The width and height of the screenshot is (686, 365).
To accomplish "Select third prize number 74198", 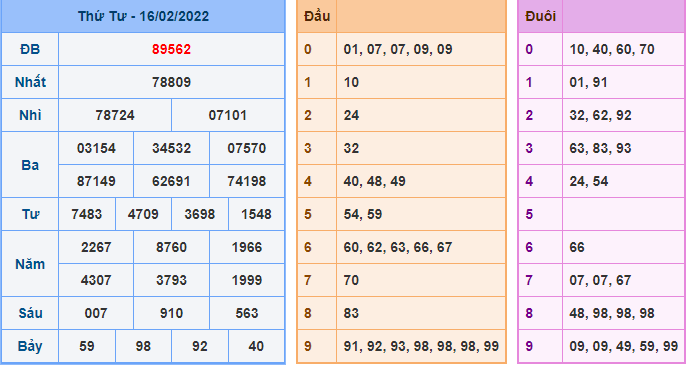I will click(x=247, y=181).
